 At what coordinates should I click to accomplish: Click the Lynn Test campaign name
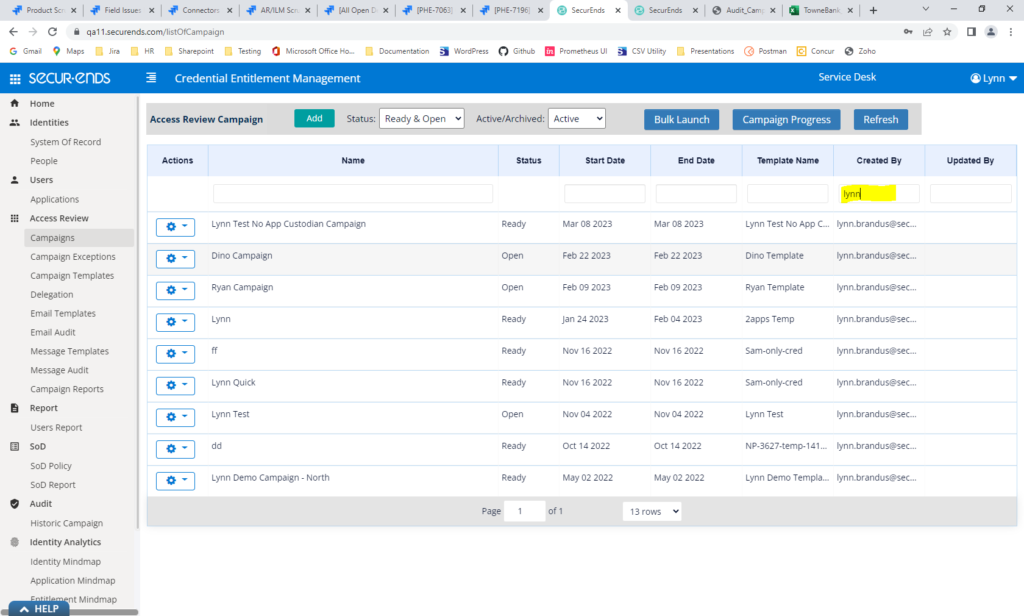(231, 414)
